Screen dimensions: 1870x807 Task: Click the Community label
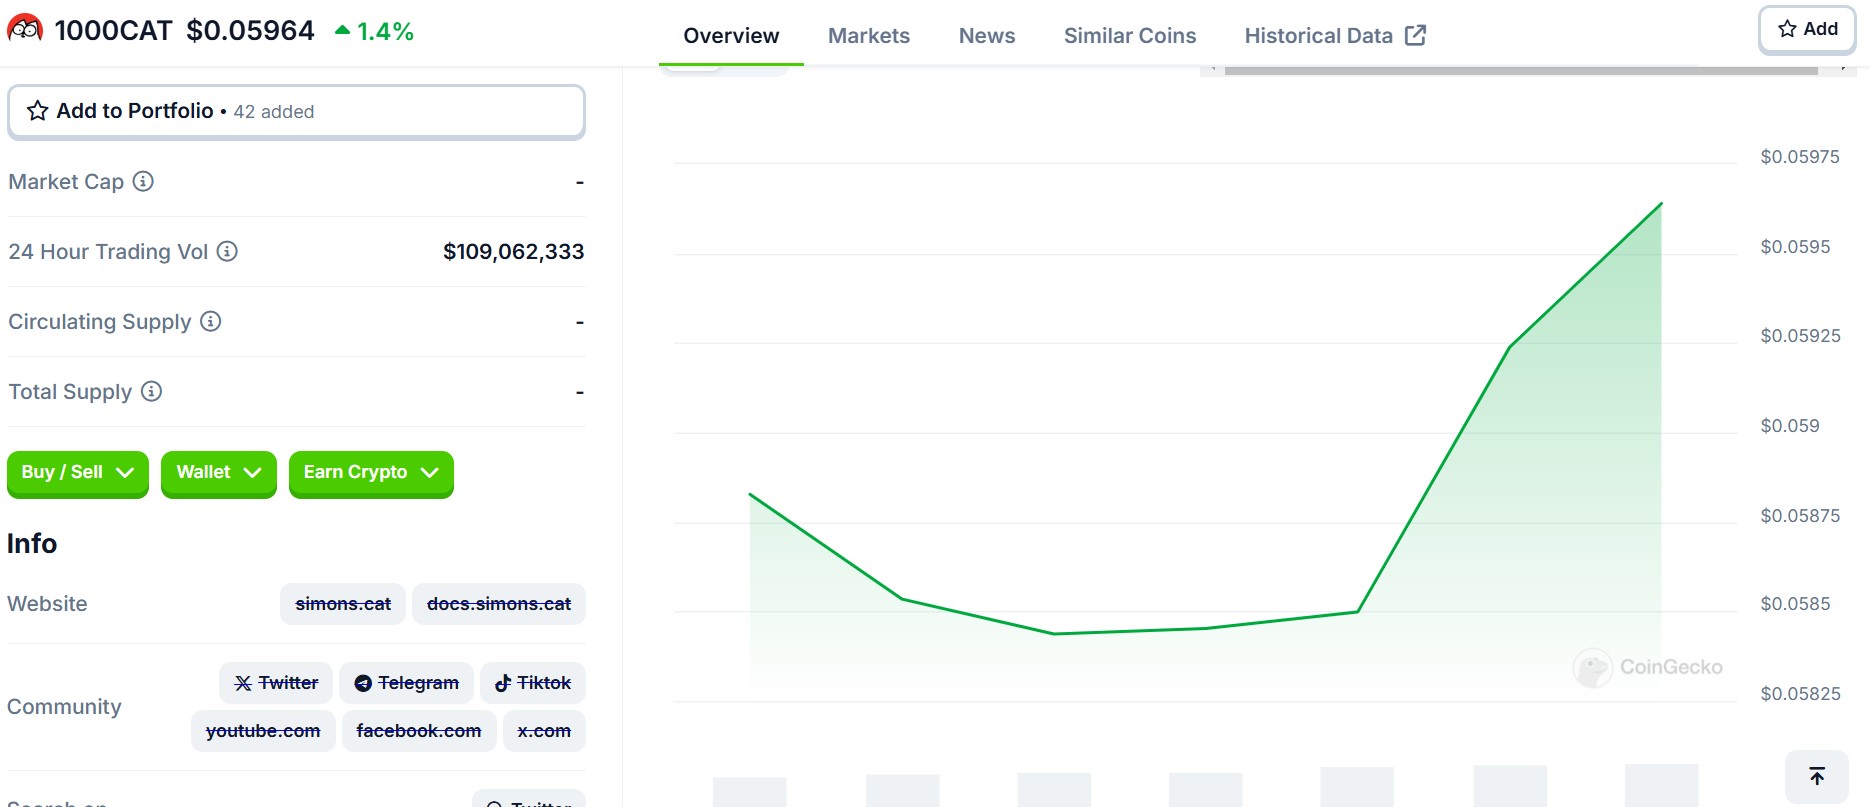[64, 707]
